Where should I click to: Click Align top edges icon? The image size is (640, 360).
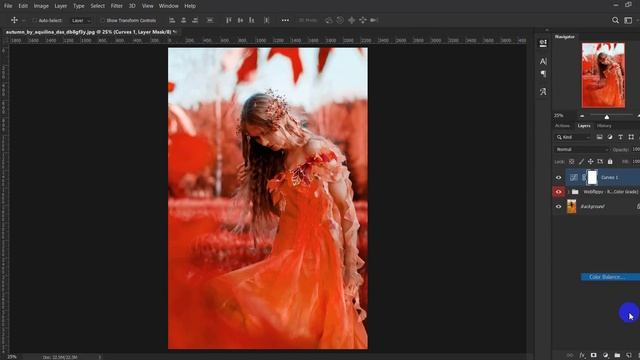tap(229, 20)
